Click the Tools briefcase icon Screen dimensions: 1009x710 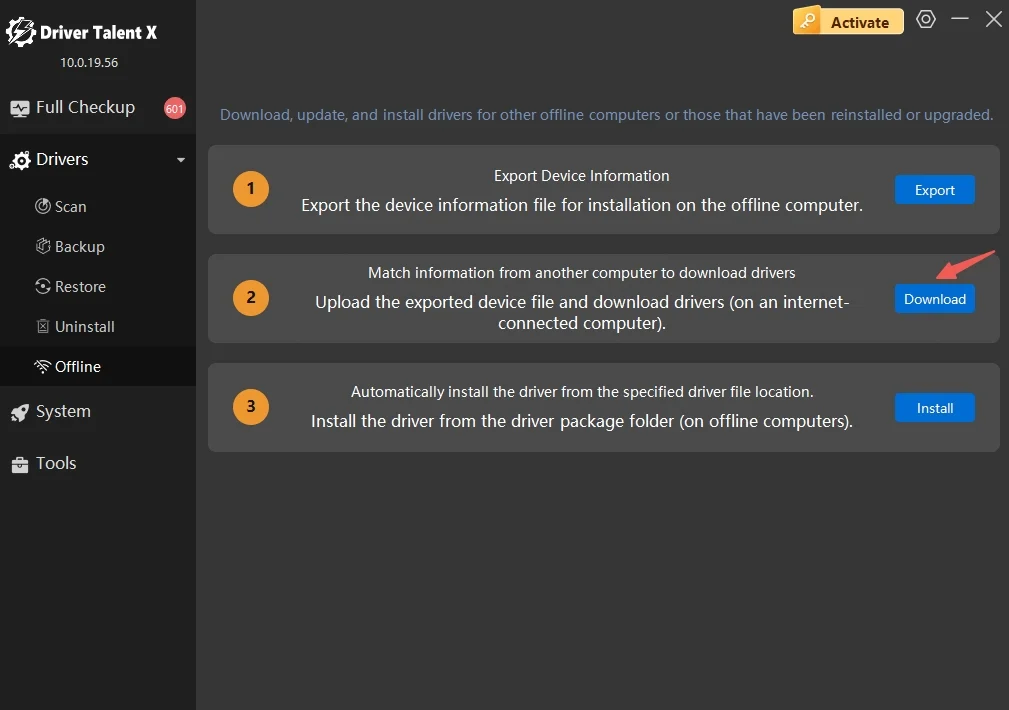pyautogui.click(x=20, y=464)
